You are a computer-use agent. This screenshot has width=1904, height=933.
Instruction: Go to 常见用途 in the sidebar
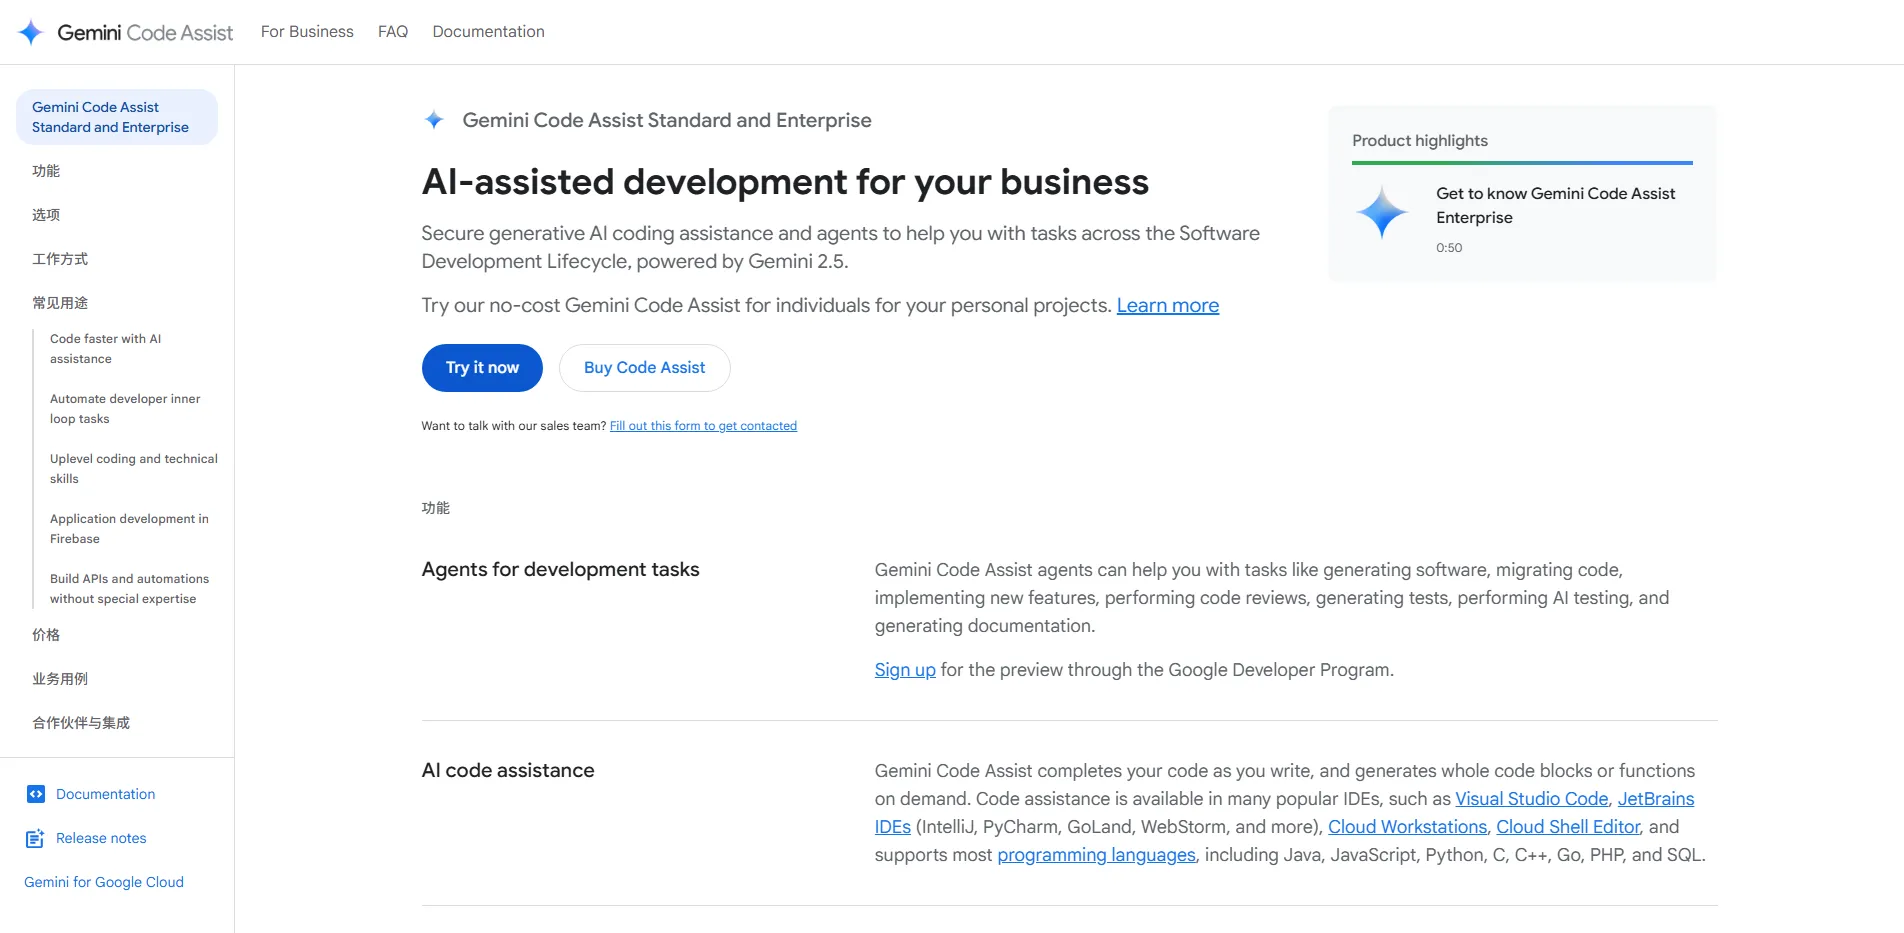coord(60,303)
